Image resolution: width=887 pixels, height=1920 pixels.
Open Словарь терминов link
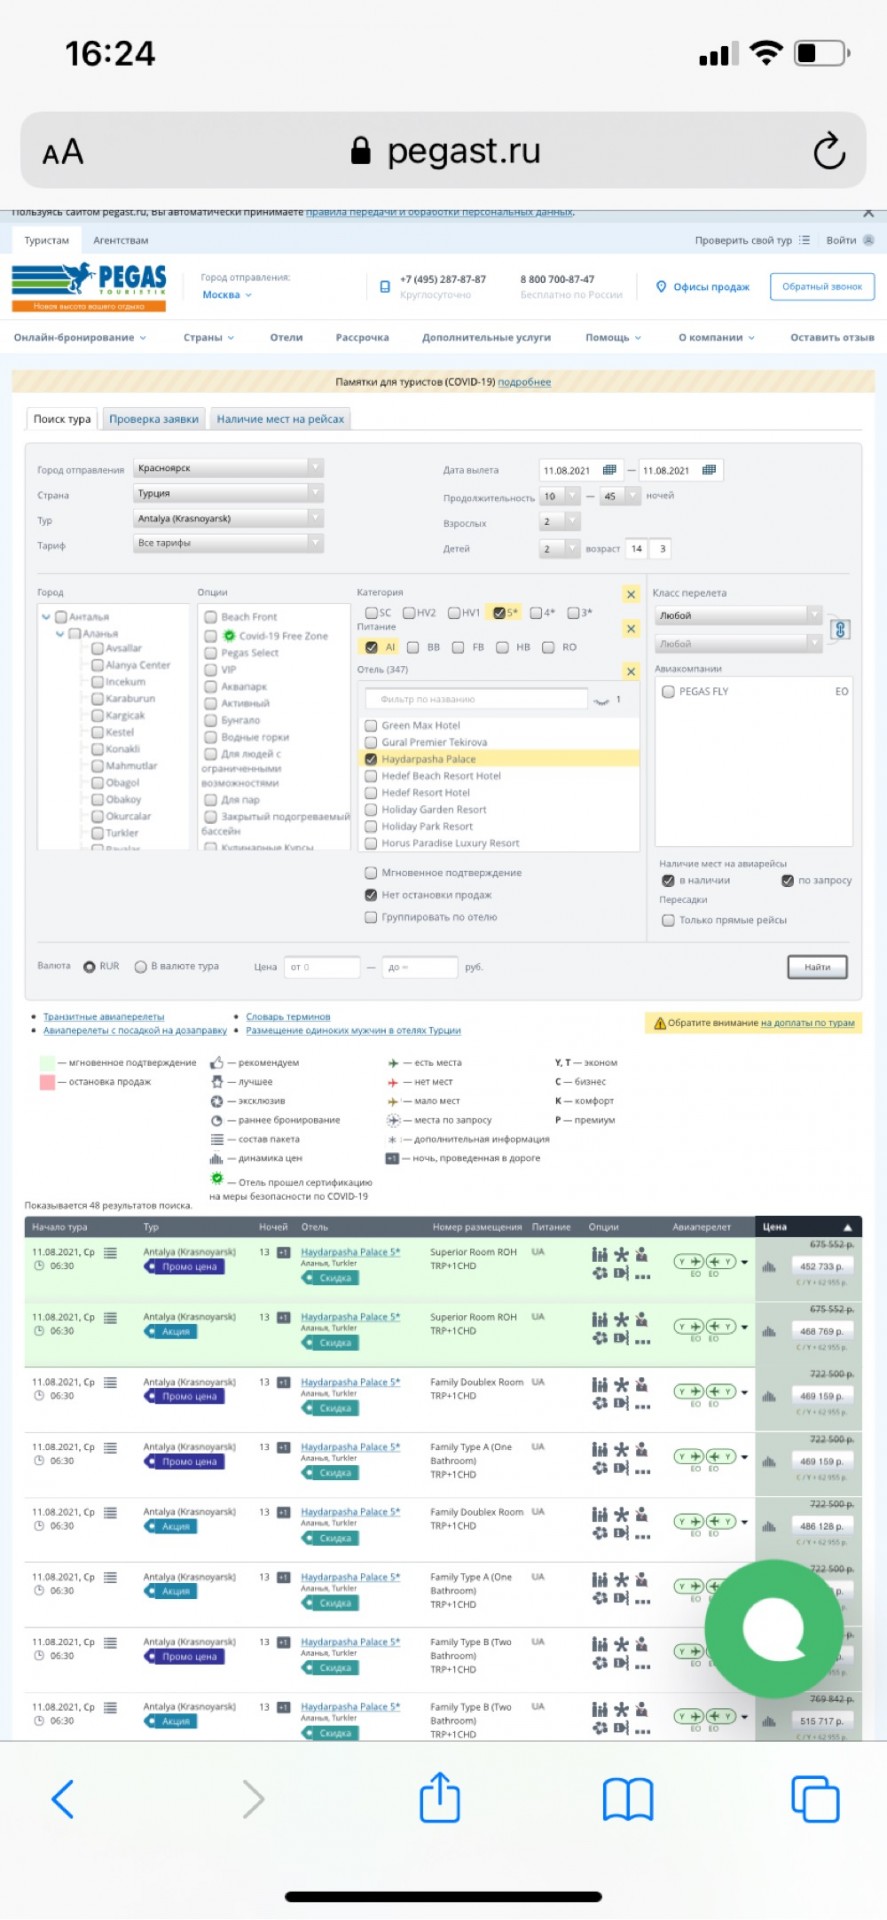point(288,1017)
